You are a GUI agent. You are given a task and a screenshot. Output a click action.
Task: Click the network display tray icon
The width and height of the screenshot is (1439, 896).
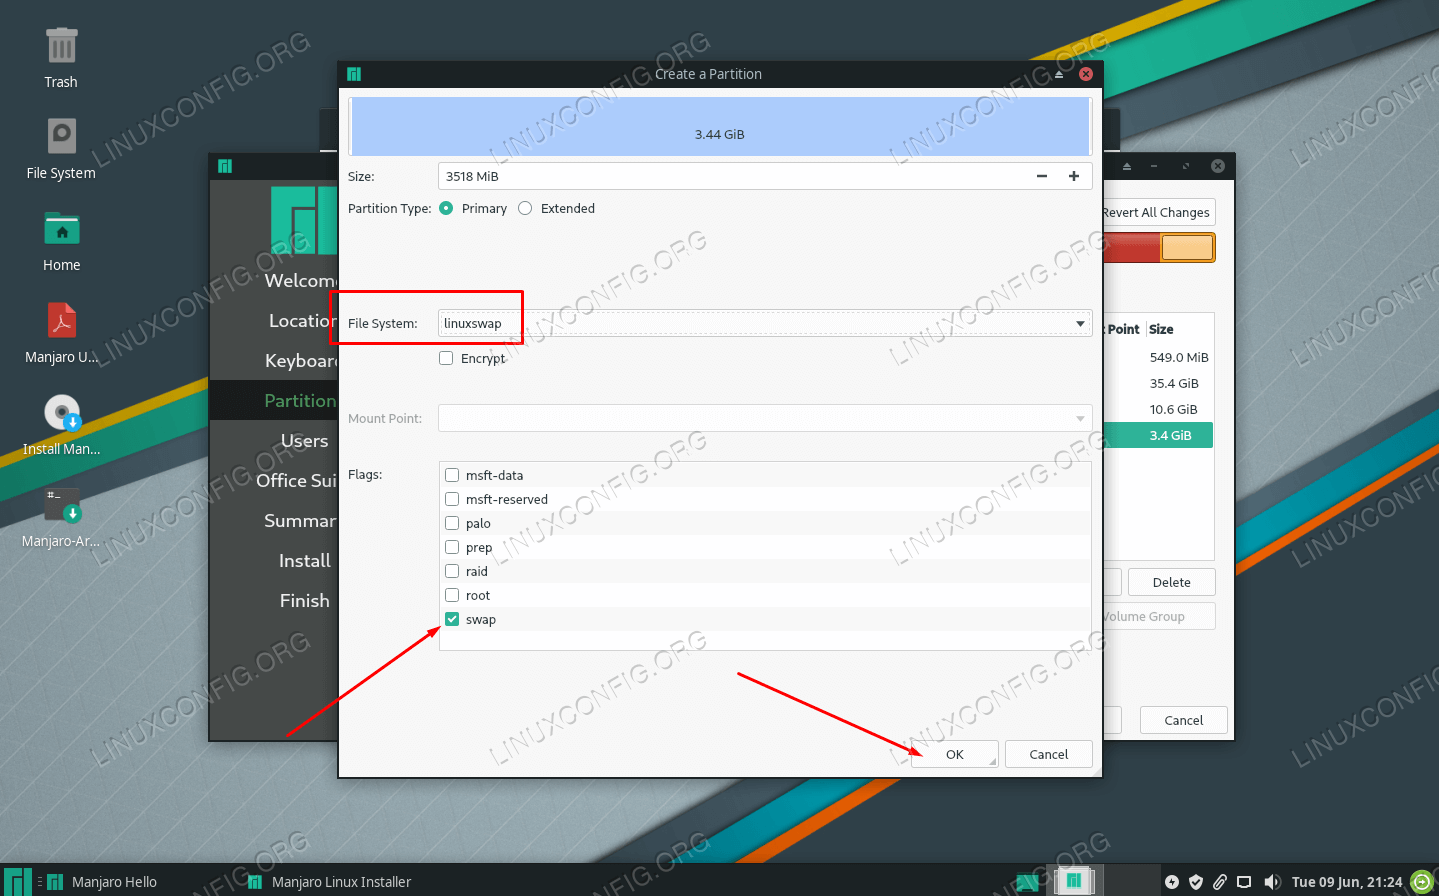coord(1244,882)
